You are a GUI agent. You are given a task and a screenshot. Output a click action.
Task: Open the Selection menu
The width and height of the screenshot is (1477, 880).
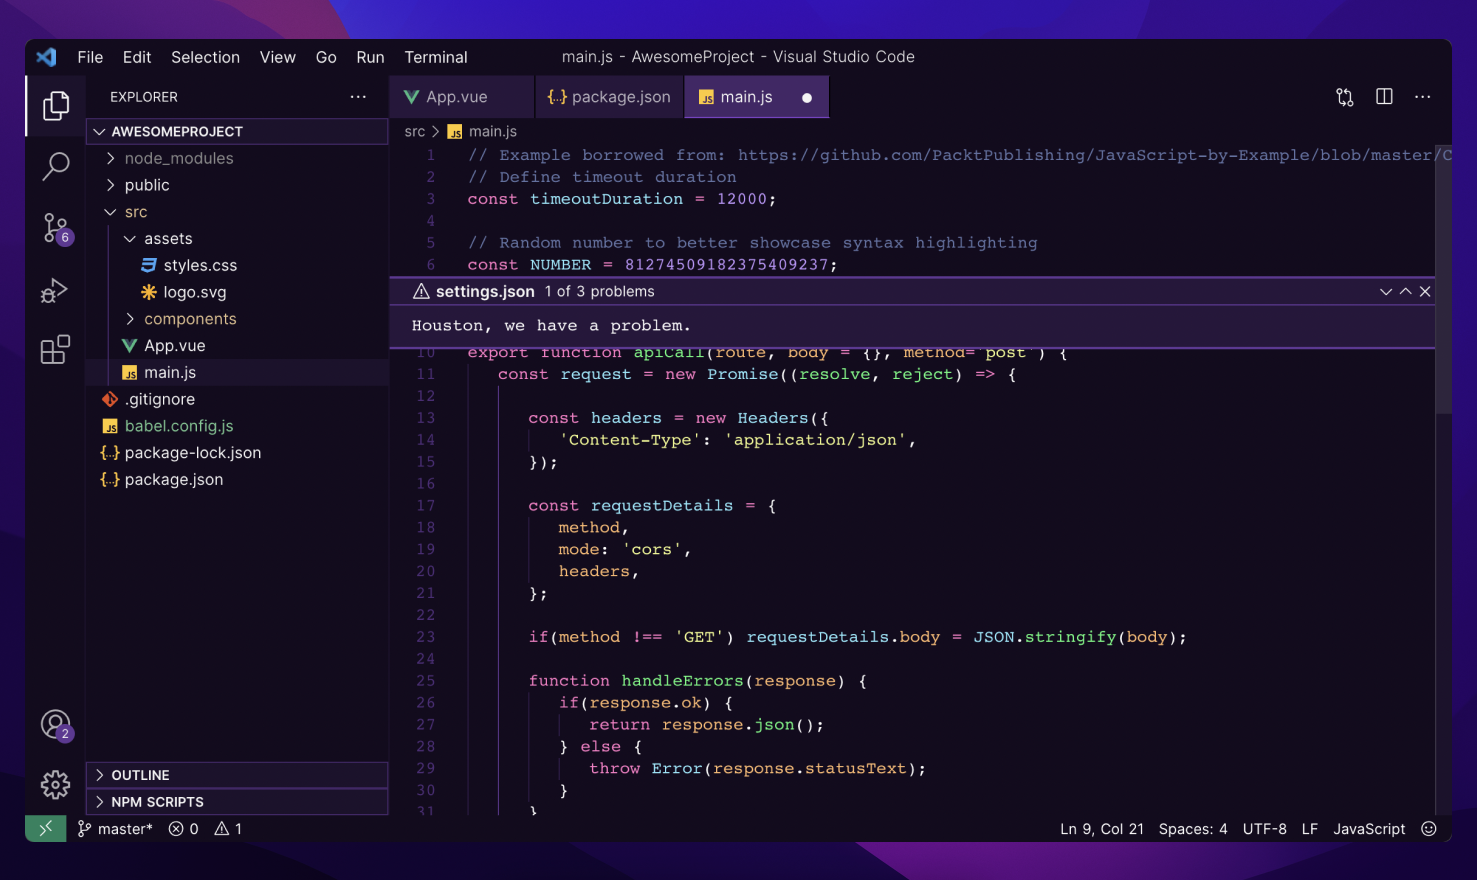coord(205,57)
